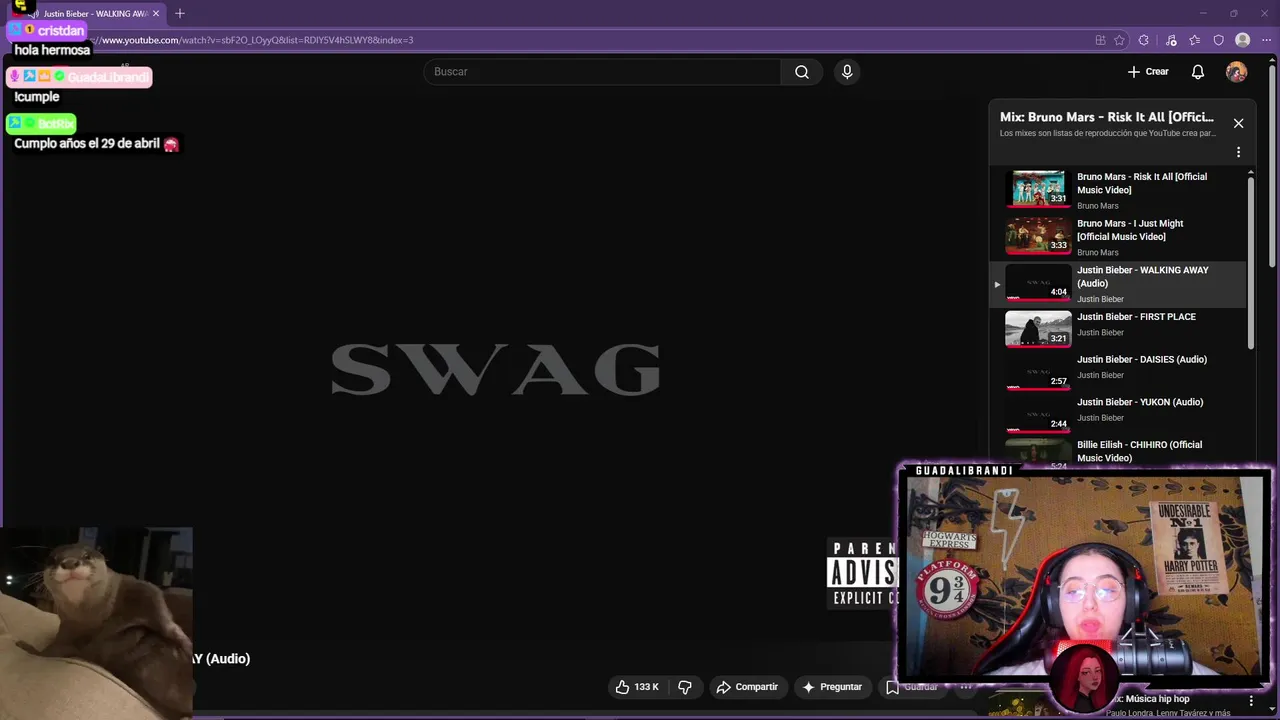The height and width of the screenshot is (720, 1280).
Task: Open options for Música hip hop mix
Action: [1251, 701]
